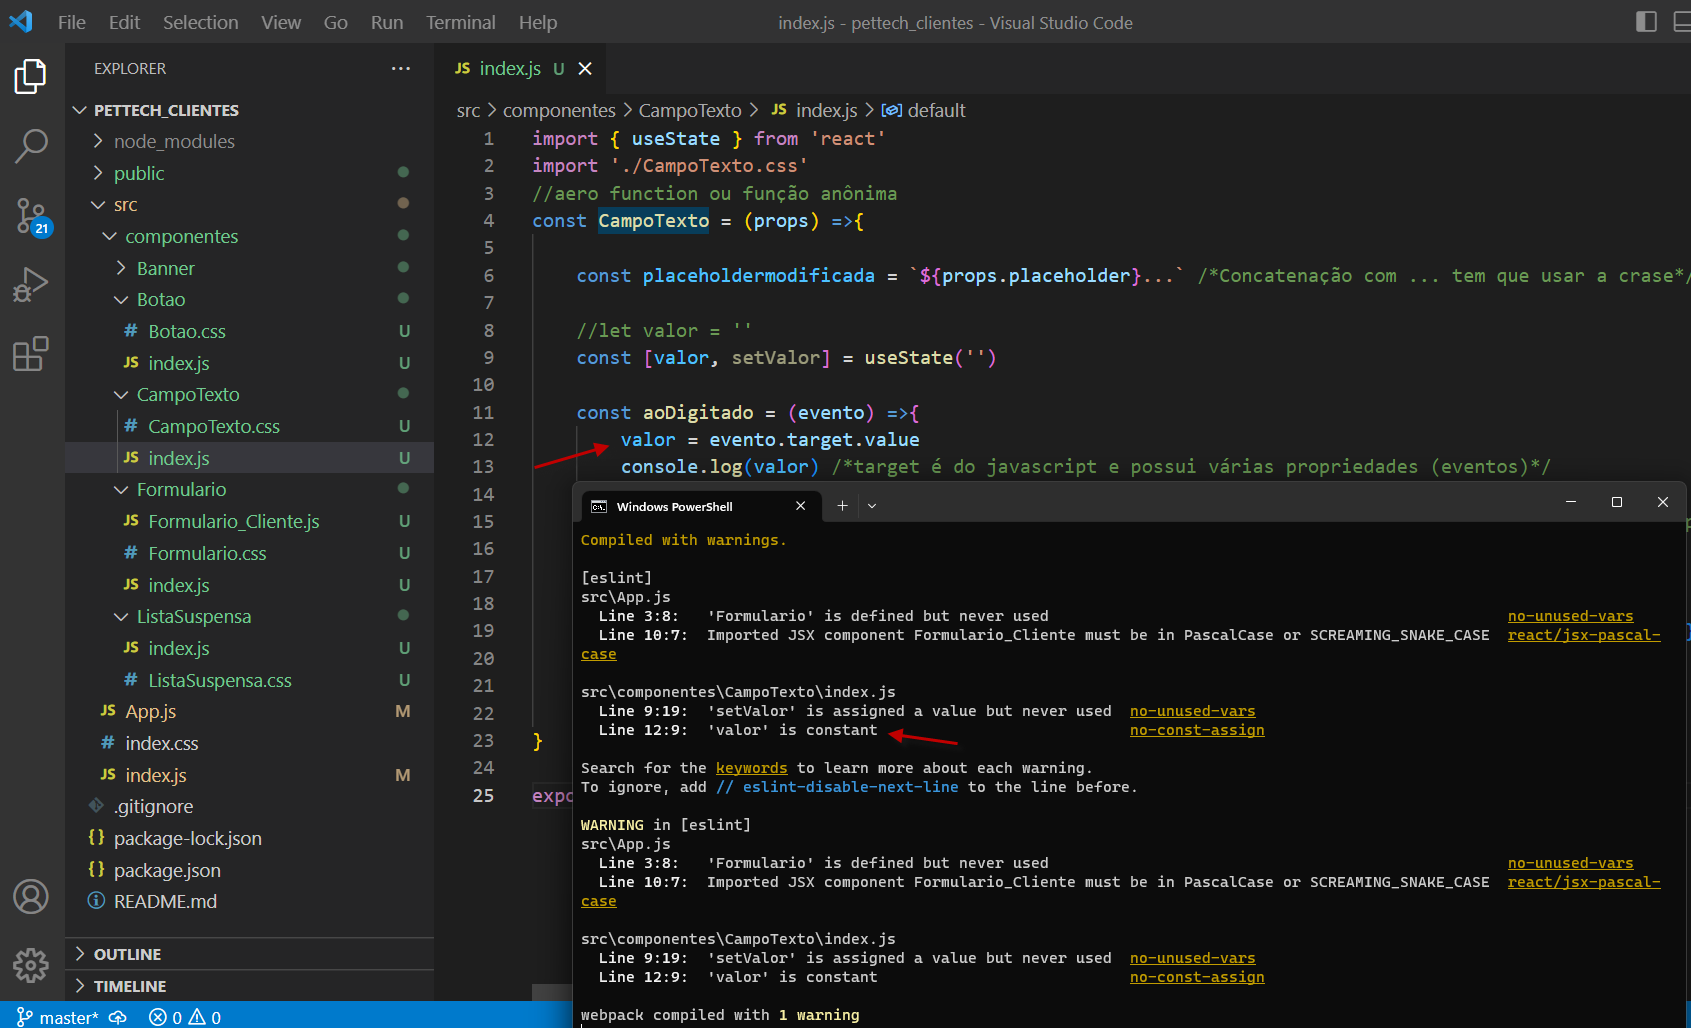This screenshot has width=1691, height=1028.
Task: Open first no-const-assign link in PowerShell
Action: 1197,730
